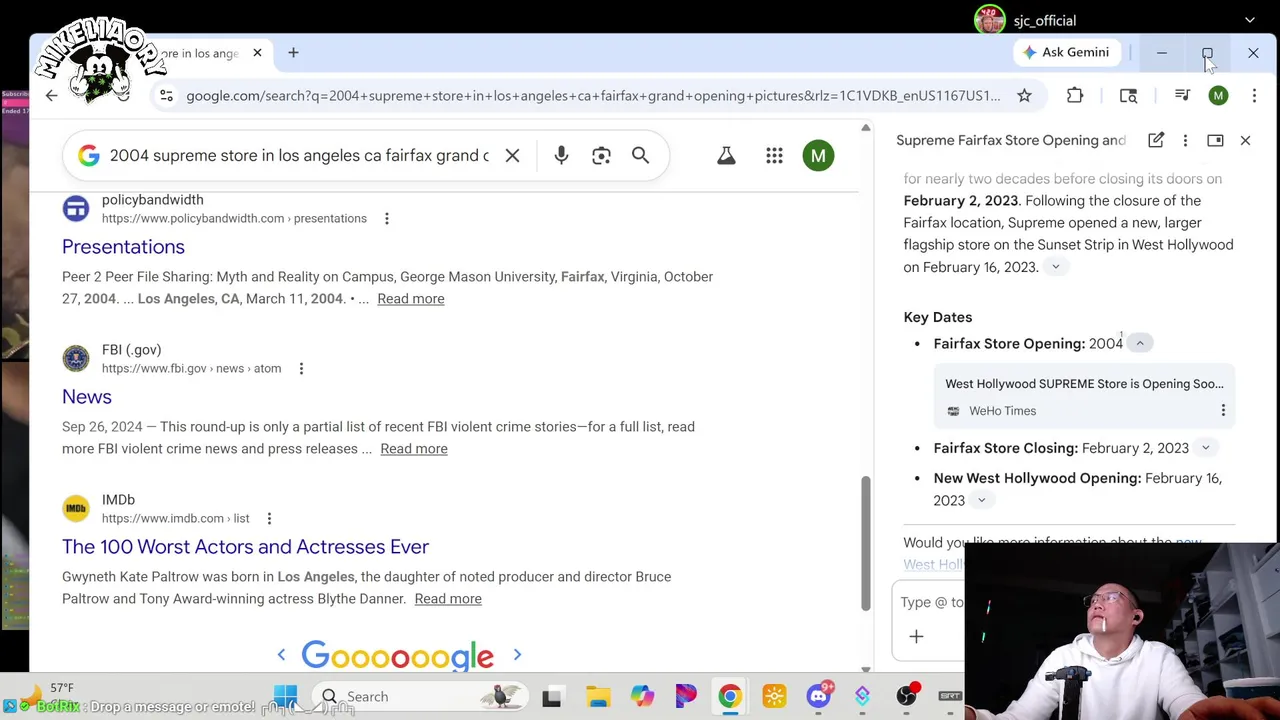This screenshot has height=720, width=1280.
Task: Click the search results page scrollbar
Action: click(x=865, y=542)
